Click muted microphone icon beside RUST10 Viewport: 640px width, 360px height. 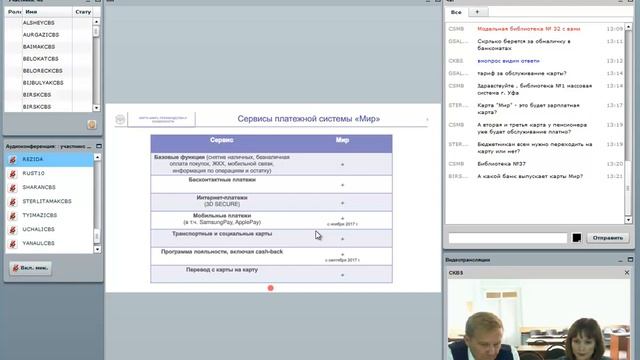coord(13,174)
